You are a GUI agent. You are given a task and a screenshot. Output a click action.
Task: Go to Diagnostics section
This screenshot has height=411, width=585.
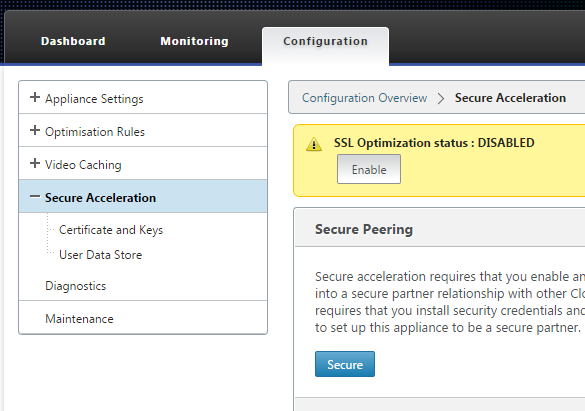point(75,286)
